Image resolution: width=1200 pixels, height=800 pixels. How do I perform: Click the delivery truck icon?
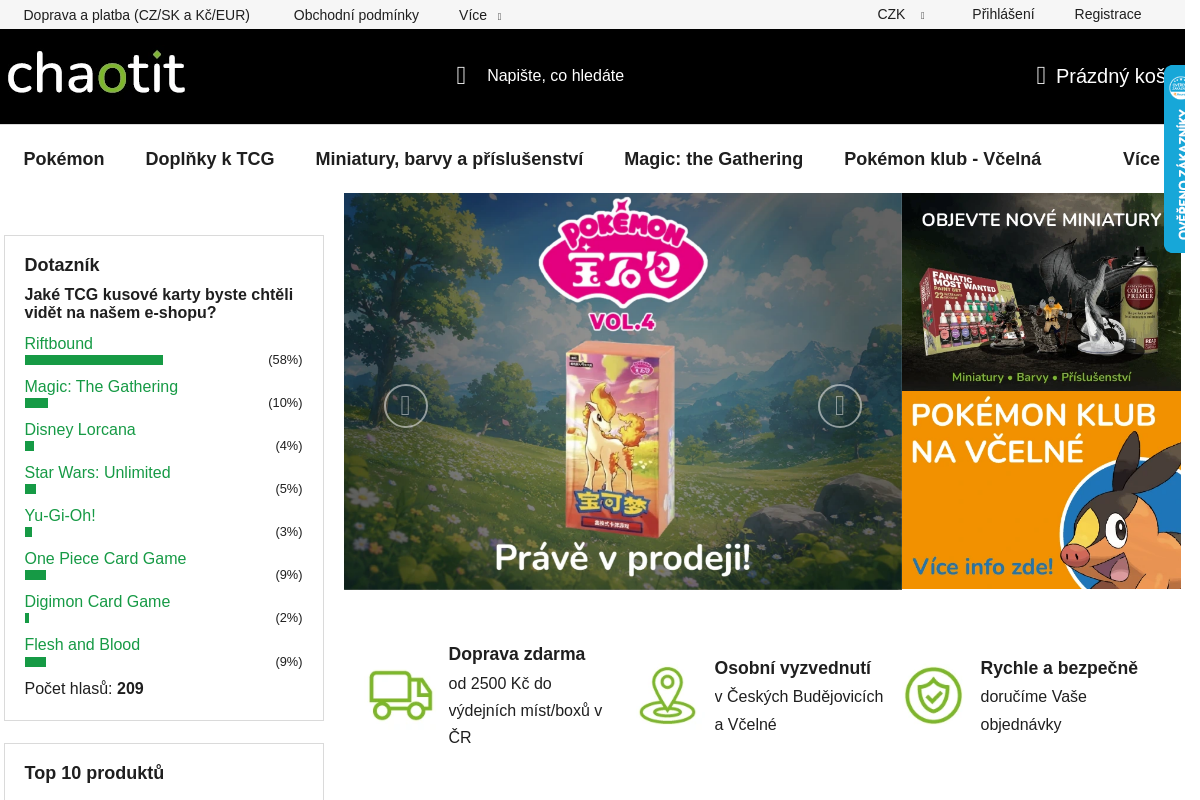pos(401,695)
